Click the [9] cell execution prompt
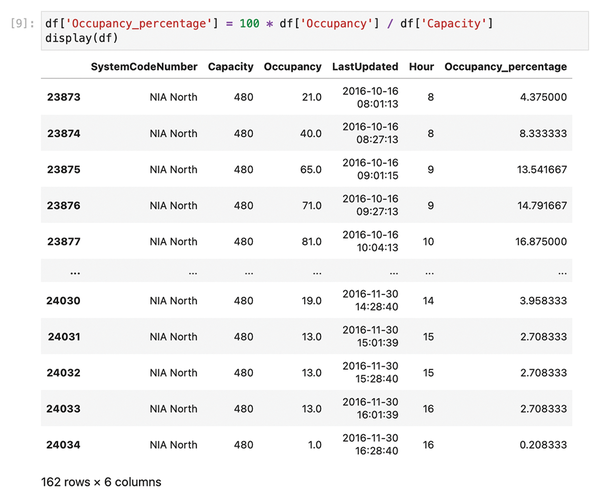The height and width of the screenshot is (504, 600). 22,24
